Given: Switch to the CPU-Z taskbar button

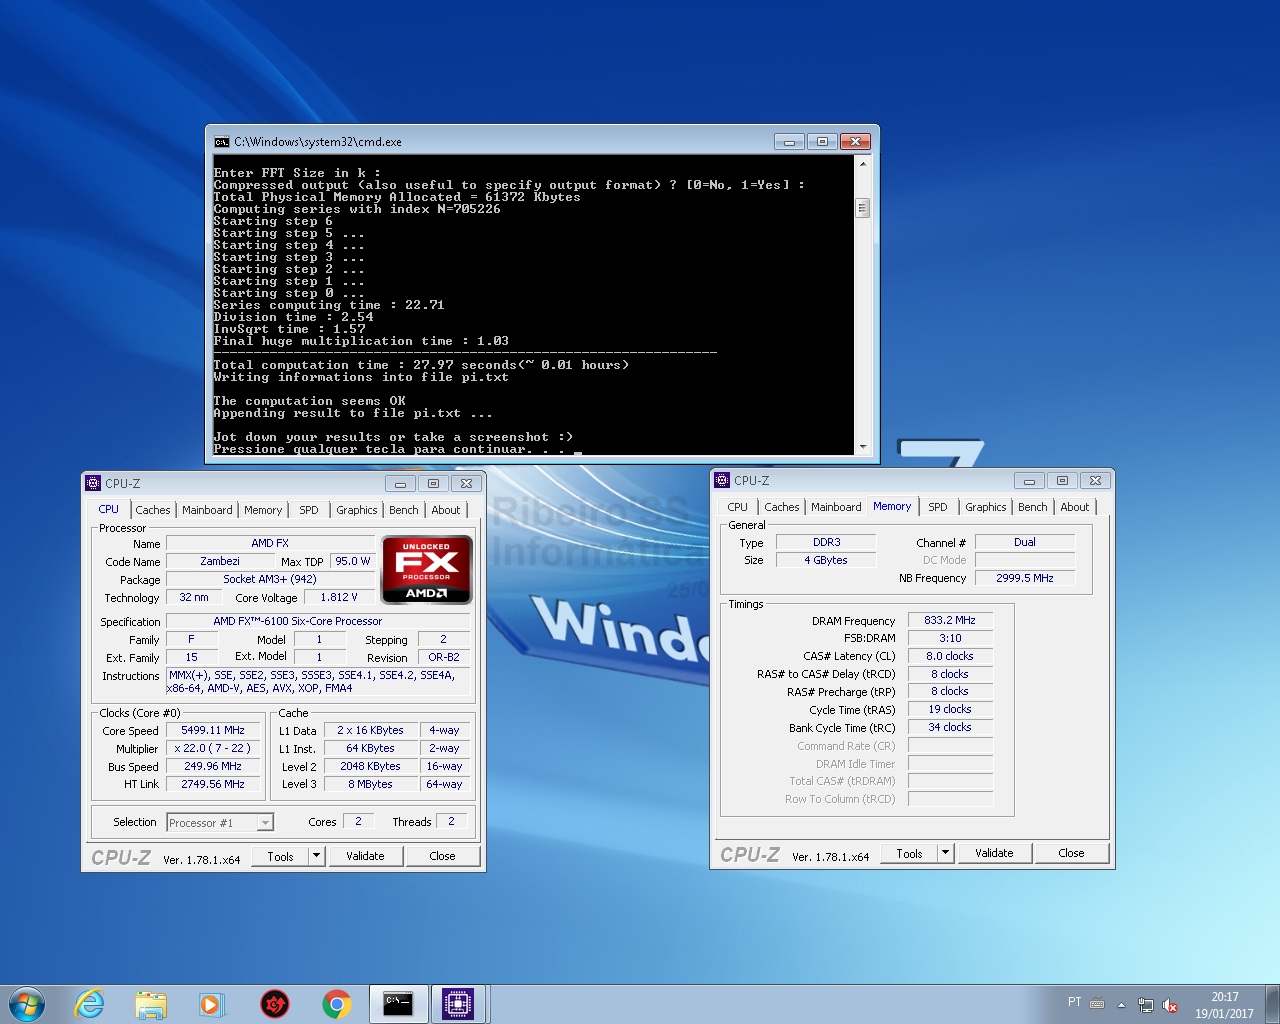Looking at the screenshot, I should click(458, 1004).
